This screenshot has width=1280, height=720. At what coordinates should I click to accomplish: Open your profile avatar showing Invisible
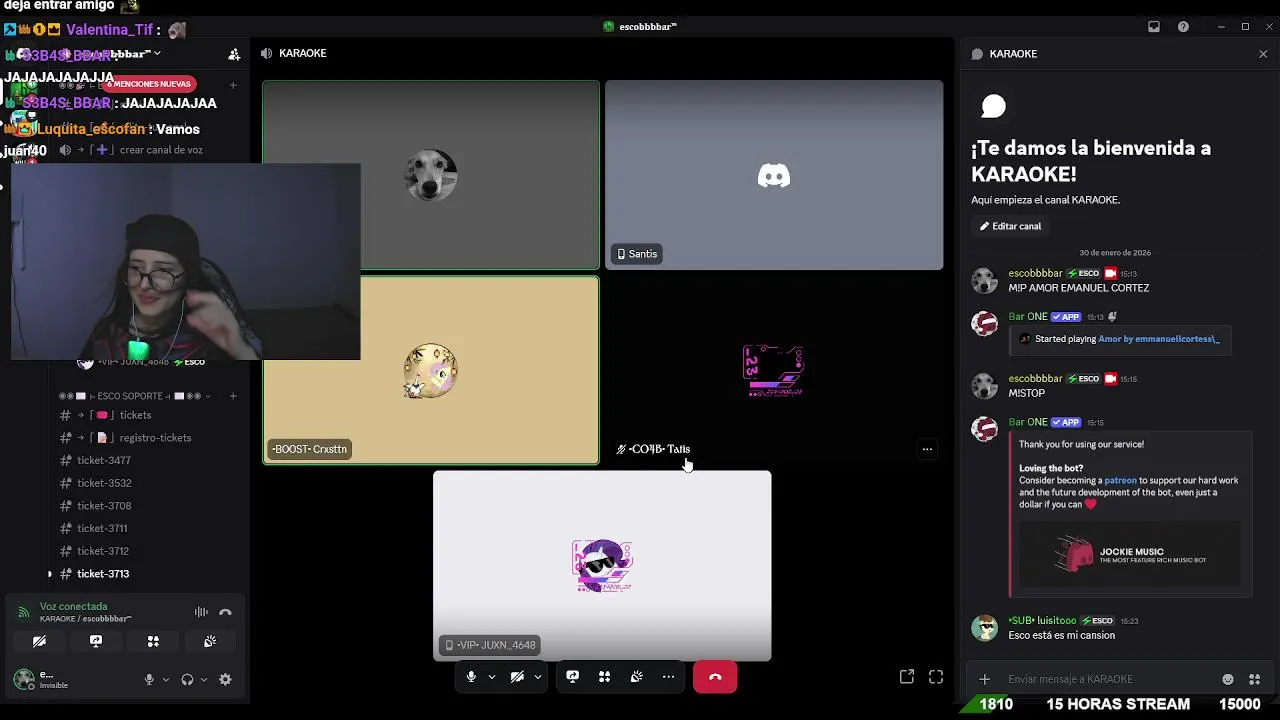click(x=24, y=679)
